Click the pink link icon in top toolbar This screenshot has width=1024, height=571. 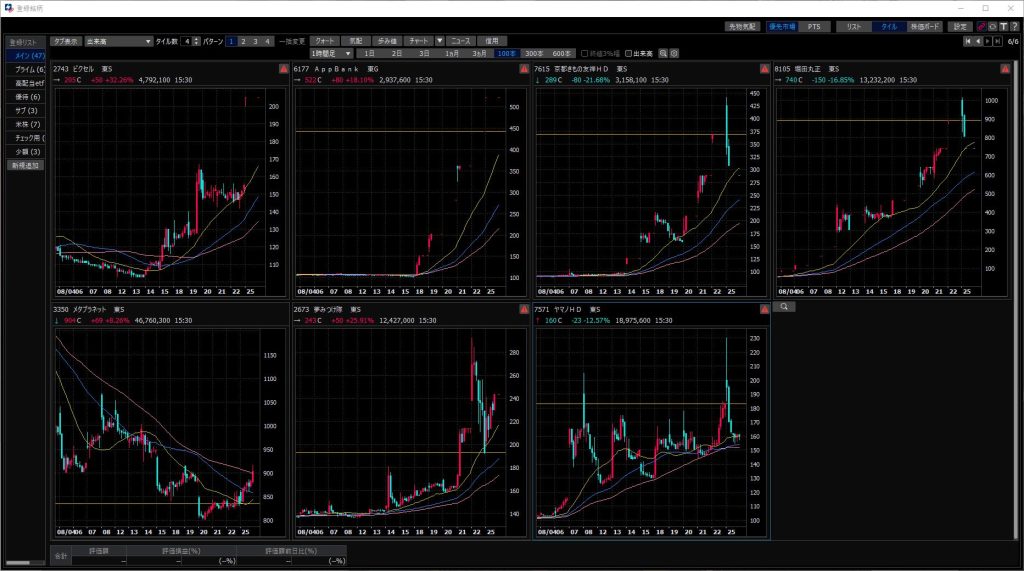point(981,26)
